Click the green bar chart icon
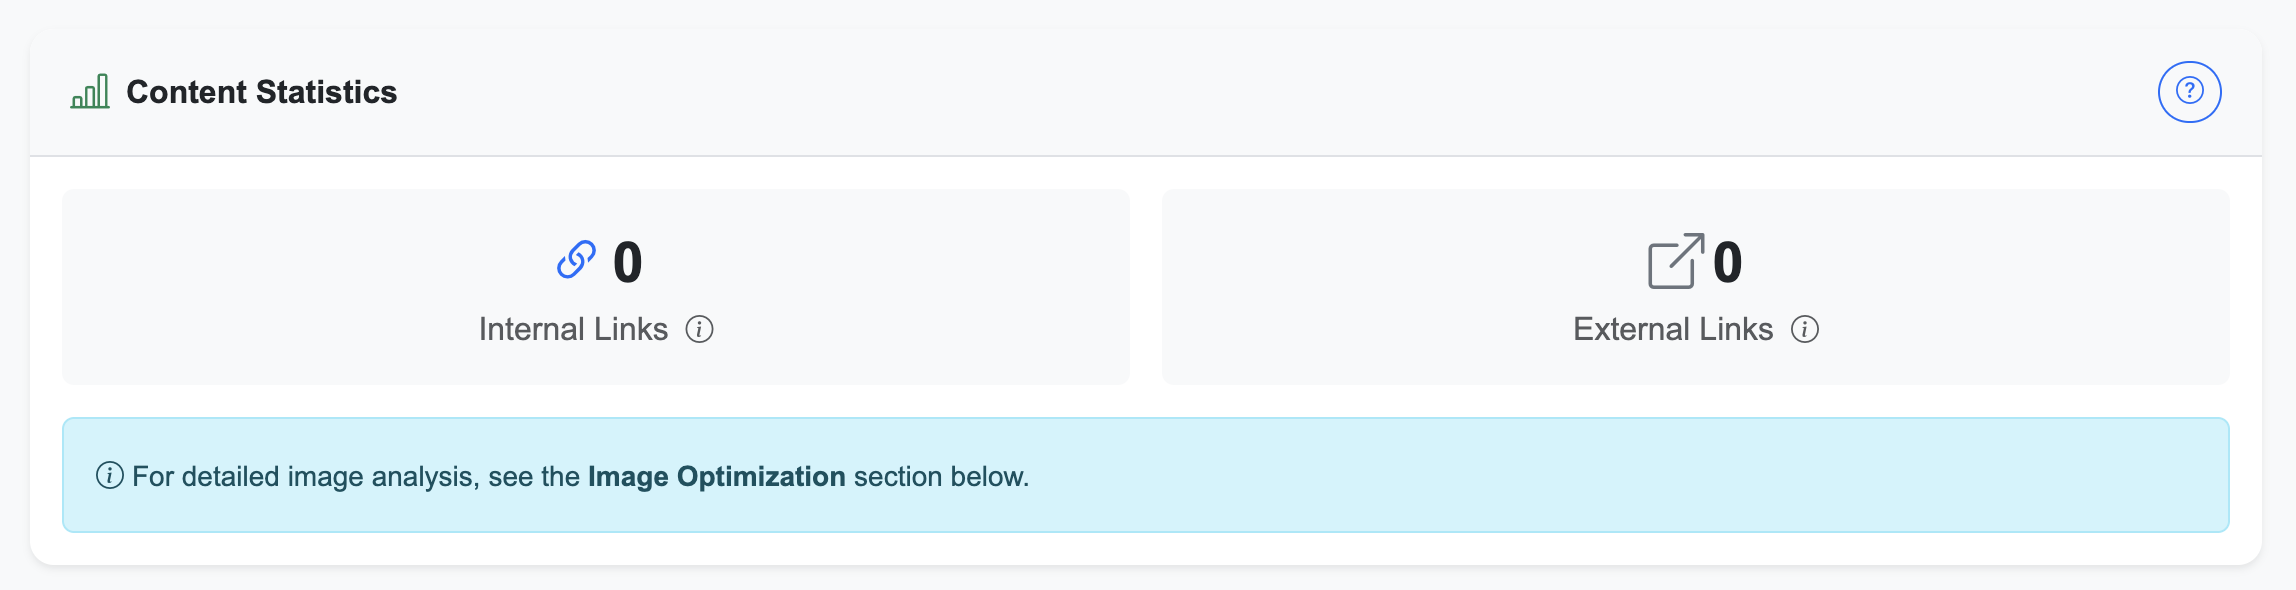The height and width of the screenshot is (590, 2296). 90,92
